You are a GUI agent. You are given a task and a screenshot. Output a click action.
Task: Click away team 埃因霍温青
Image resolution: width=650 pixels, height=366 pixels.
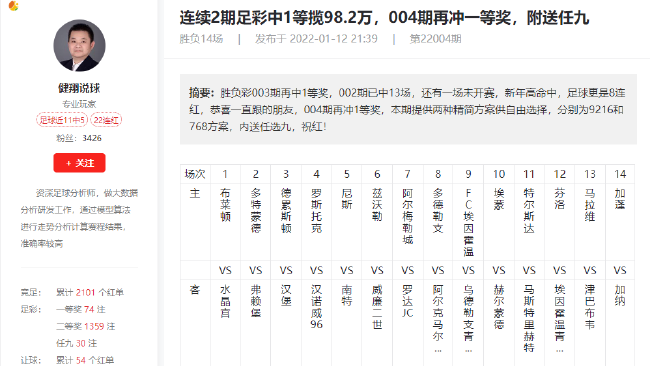coord(560,319)
